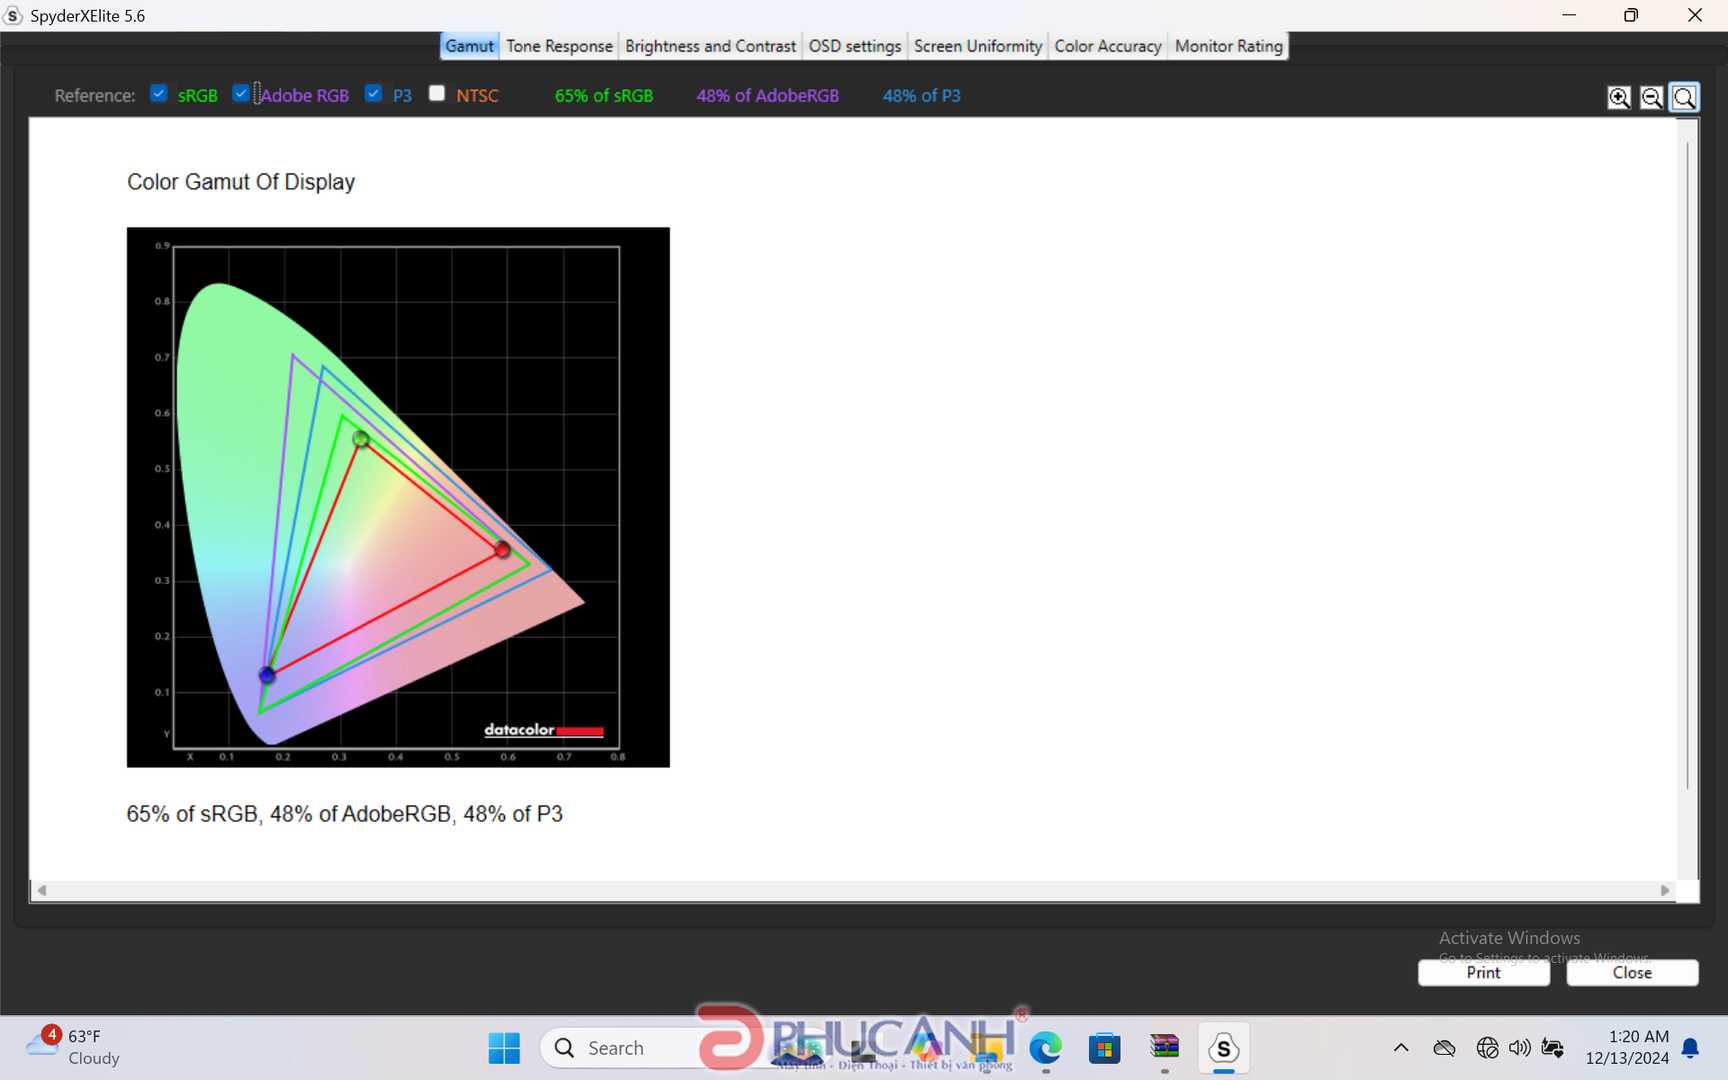1728x1080 pixels.
Task: View the Color Accuracy tab
Action: 1108,46
